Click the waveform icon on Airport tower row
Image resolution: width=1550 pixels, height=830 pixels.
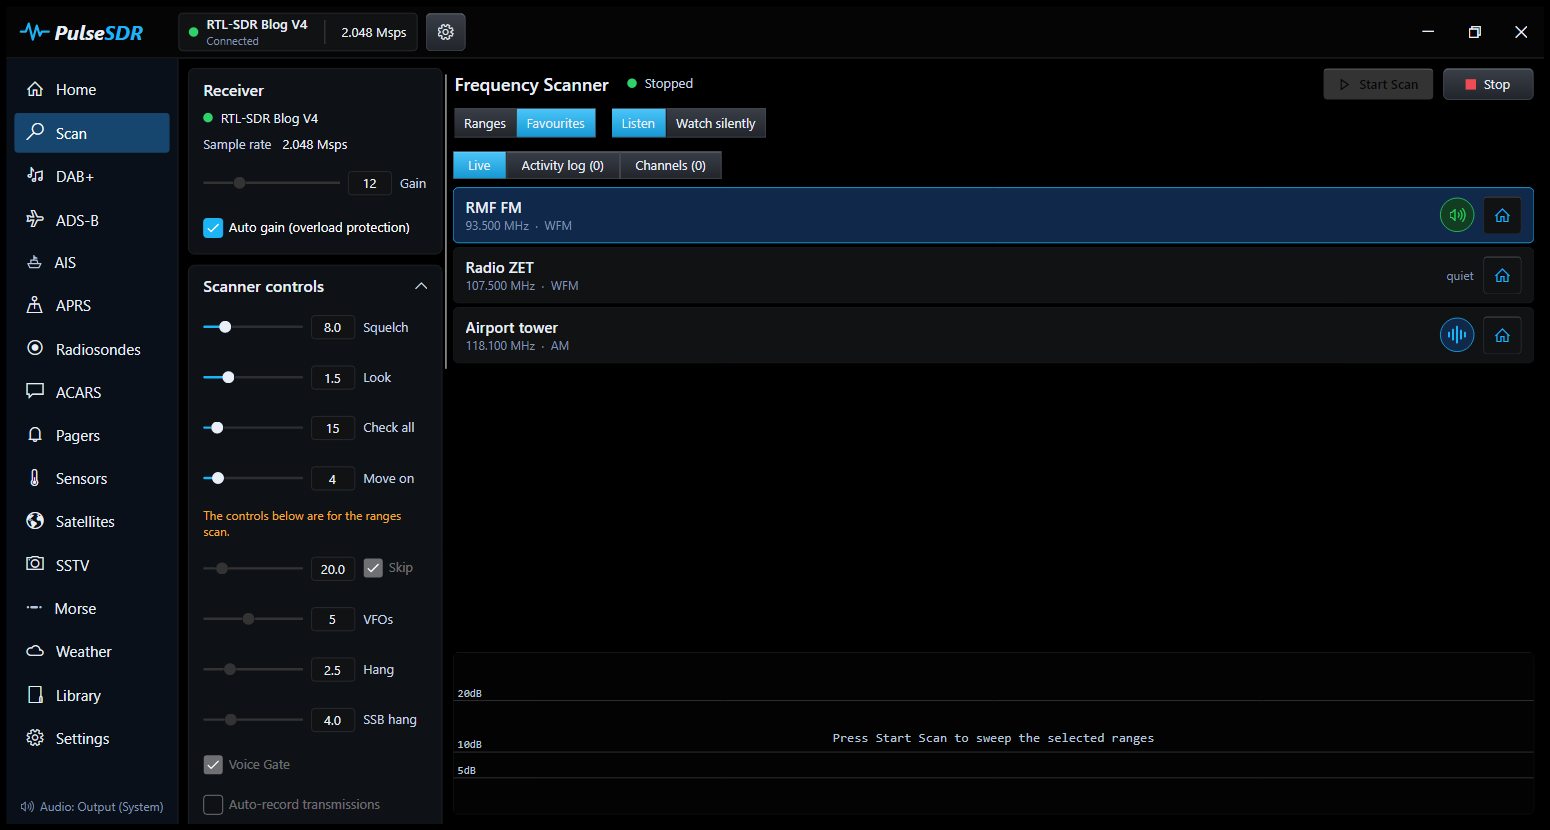(x=1457, y=335)
